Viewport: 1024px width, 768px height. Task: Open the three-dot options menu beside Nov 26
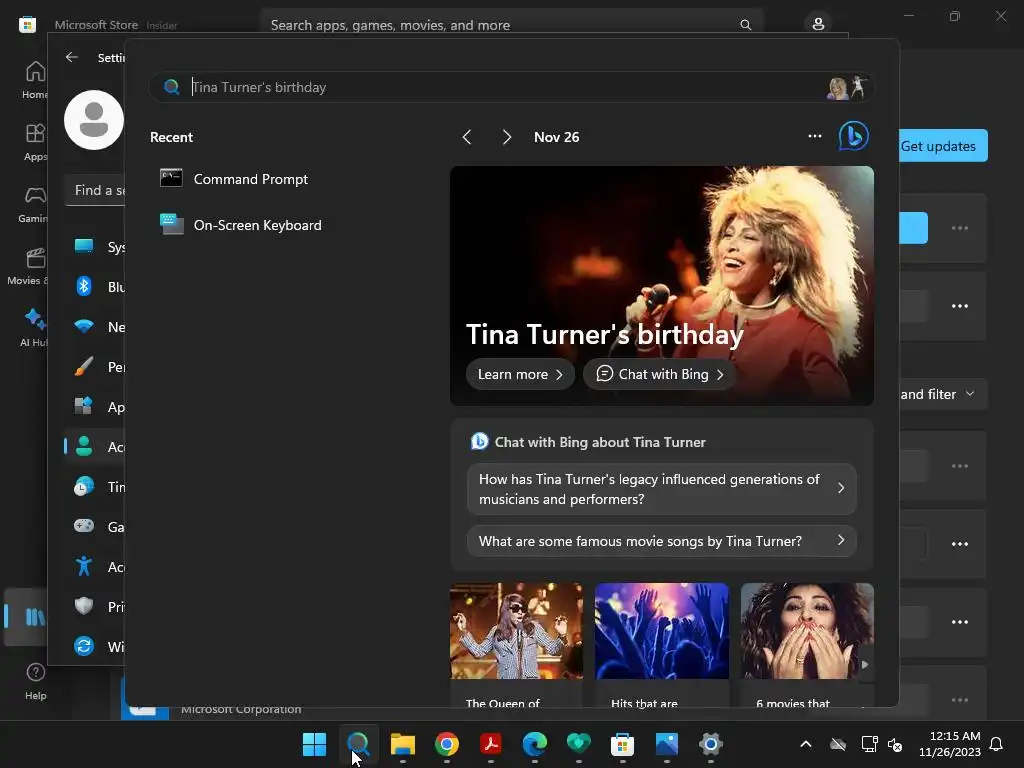[814, 136]
